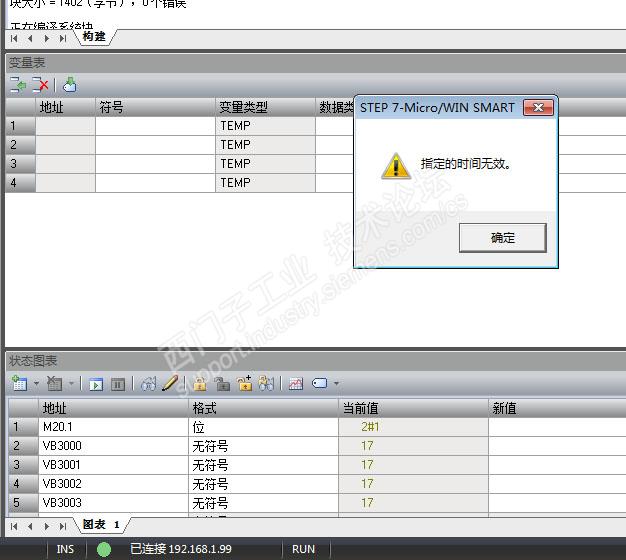Click the delete row icon in variable table
The width and height of the screenshot is (626, 560).
tap(40, 85)
